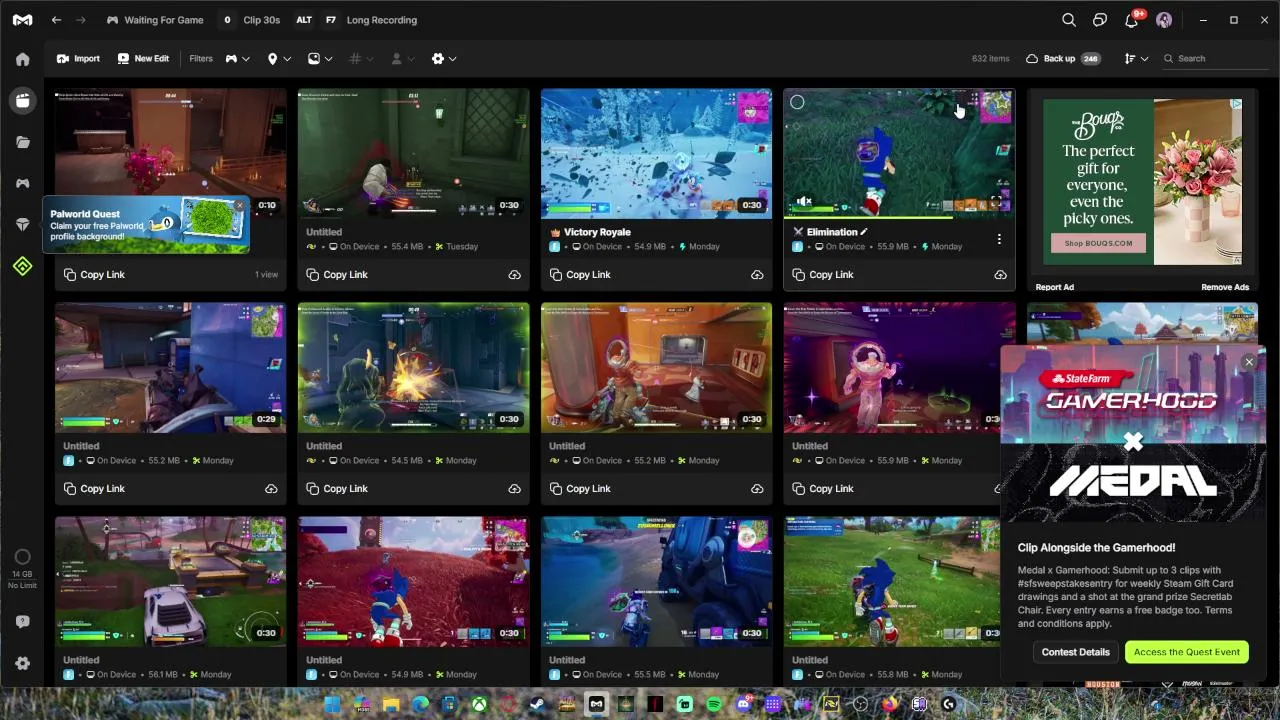Viewport: 1280px width, 720px height.
Task: Close the Gamerhood quest popup
Action: (1249, 362)
